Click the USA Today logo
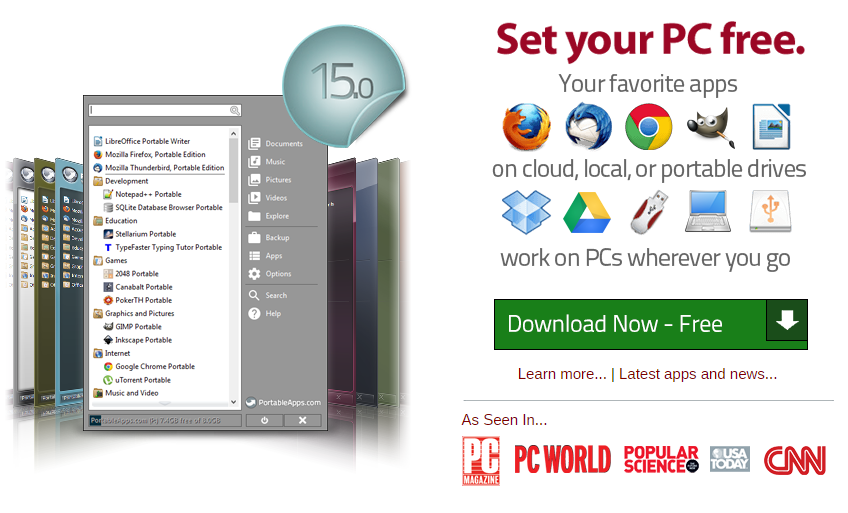 [x=730, y=459]
